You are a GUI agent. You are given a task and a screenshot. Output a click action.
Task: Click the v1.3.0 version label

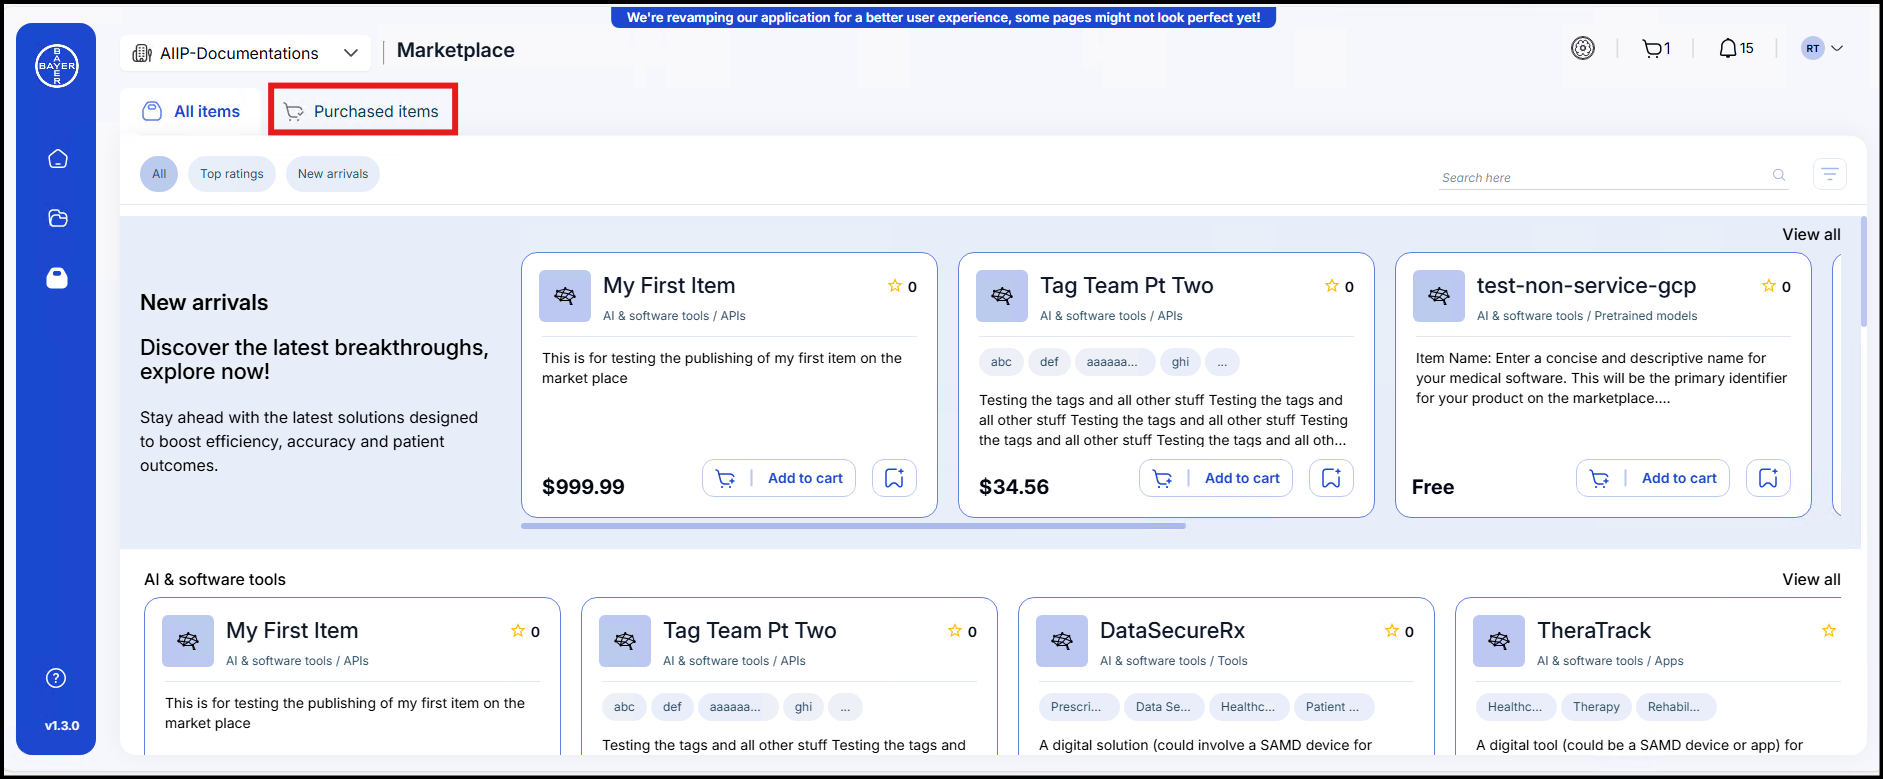pos(62,726)
